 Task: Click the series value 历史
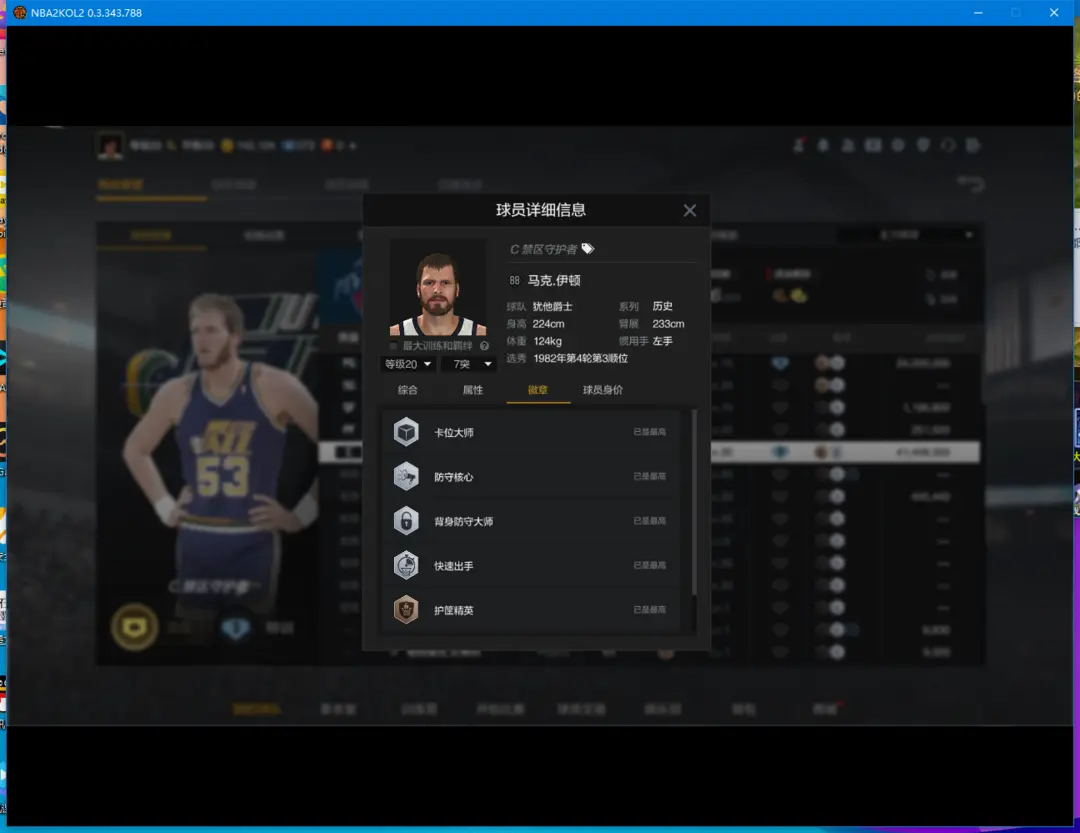point(663,306)
